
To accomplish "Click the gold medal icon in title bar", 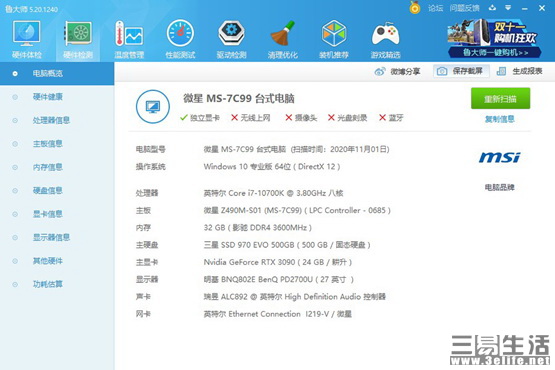I will (x=415, y=7).
